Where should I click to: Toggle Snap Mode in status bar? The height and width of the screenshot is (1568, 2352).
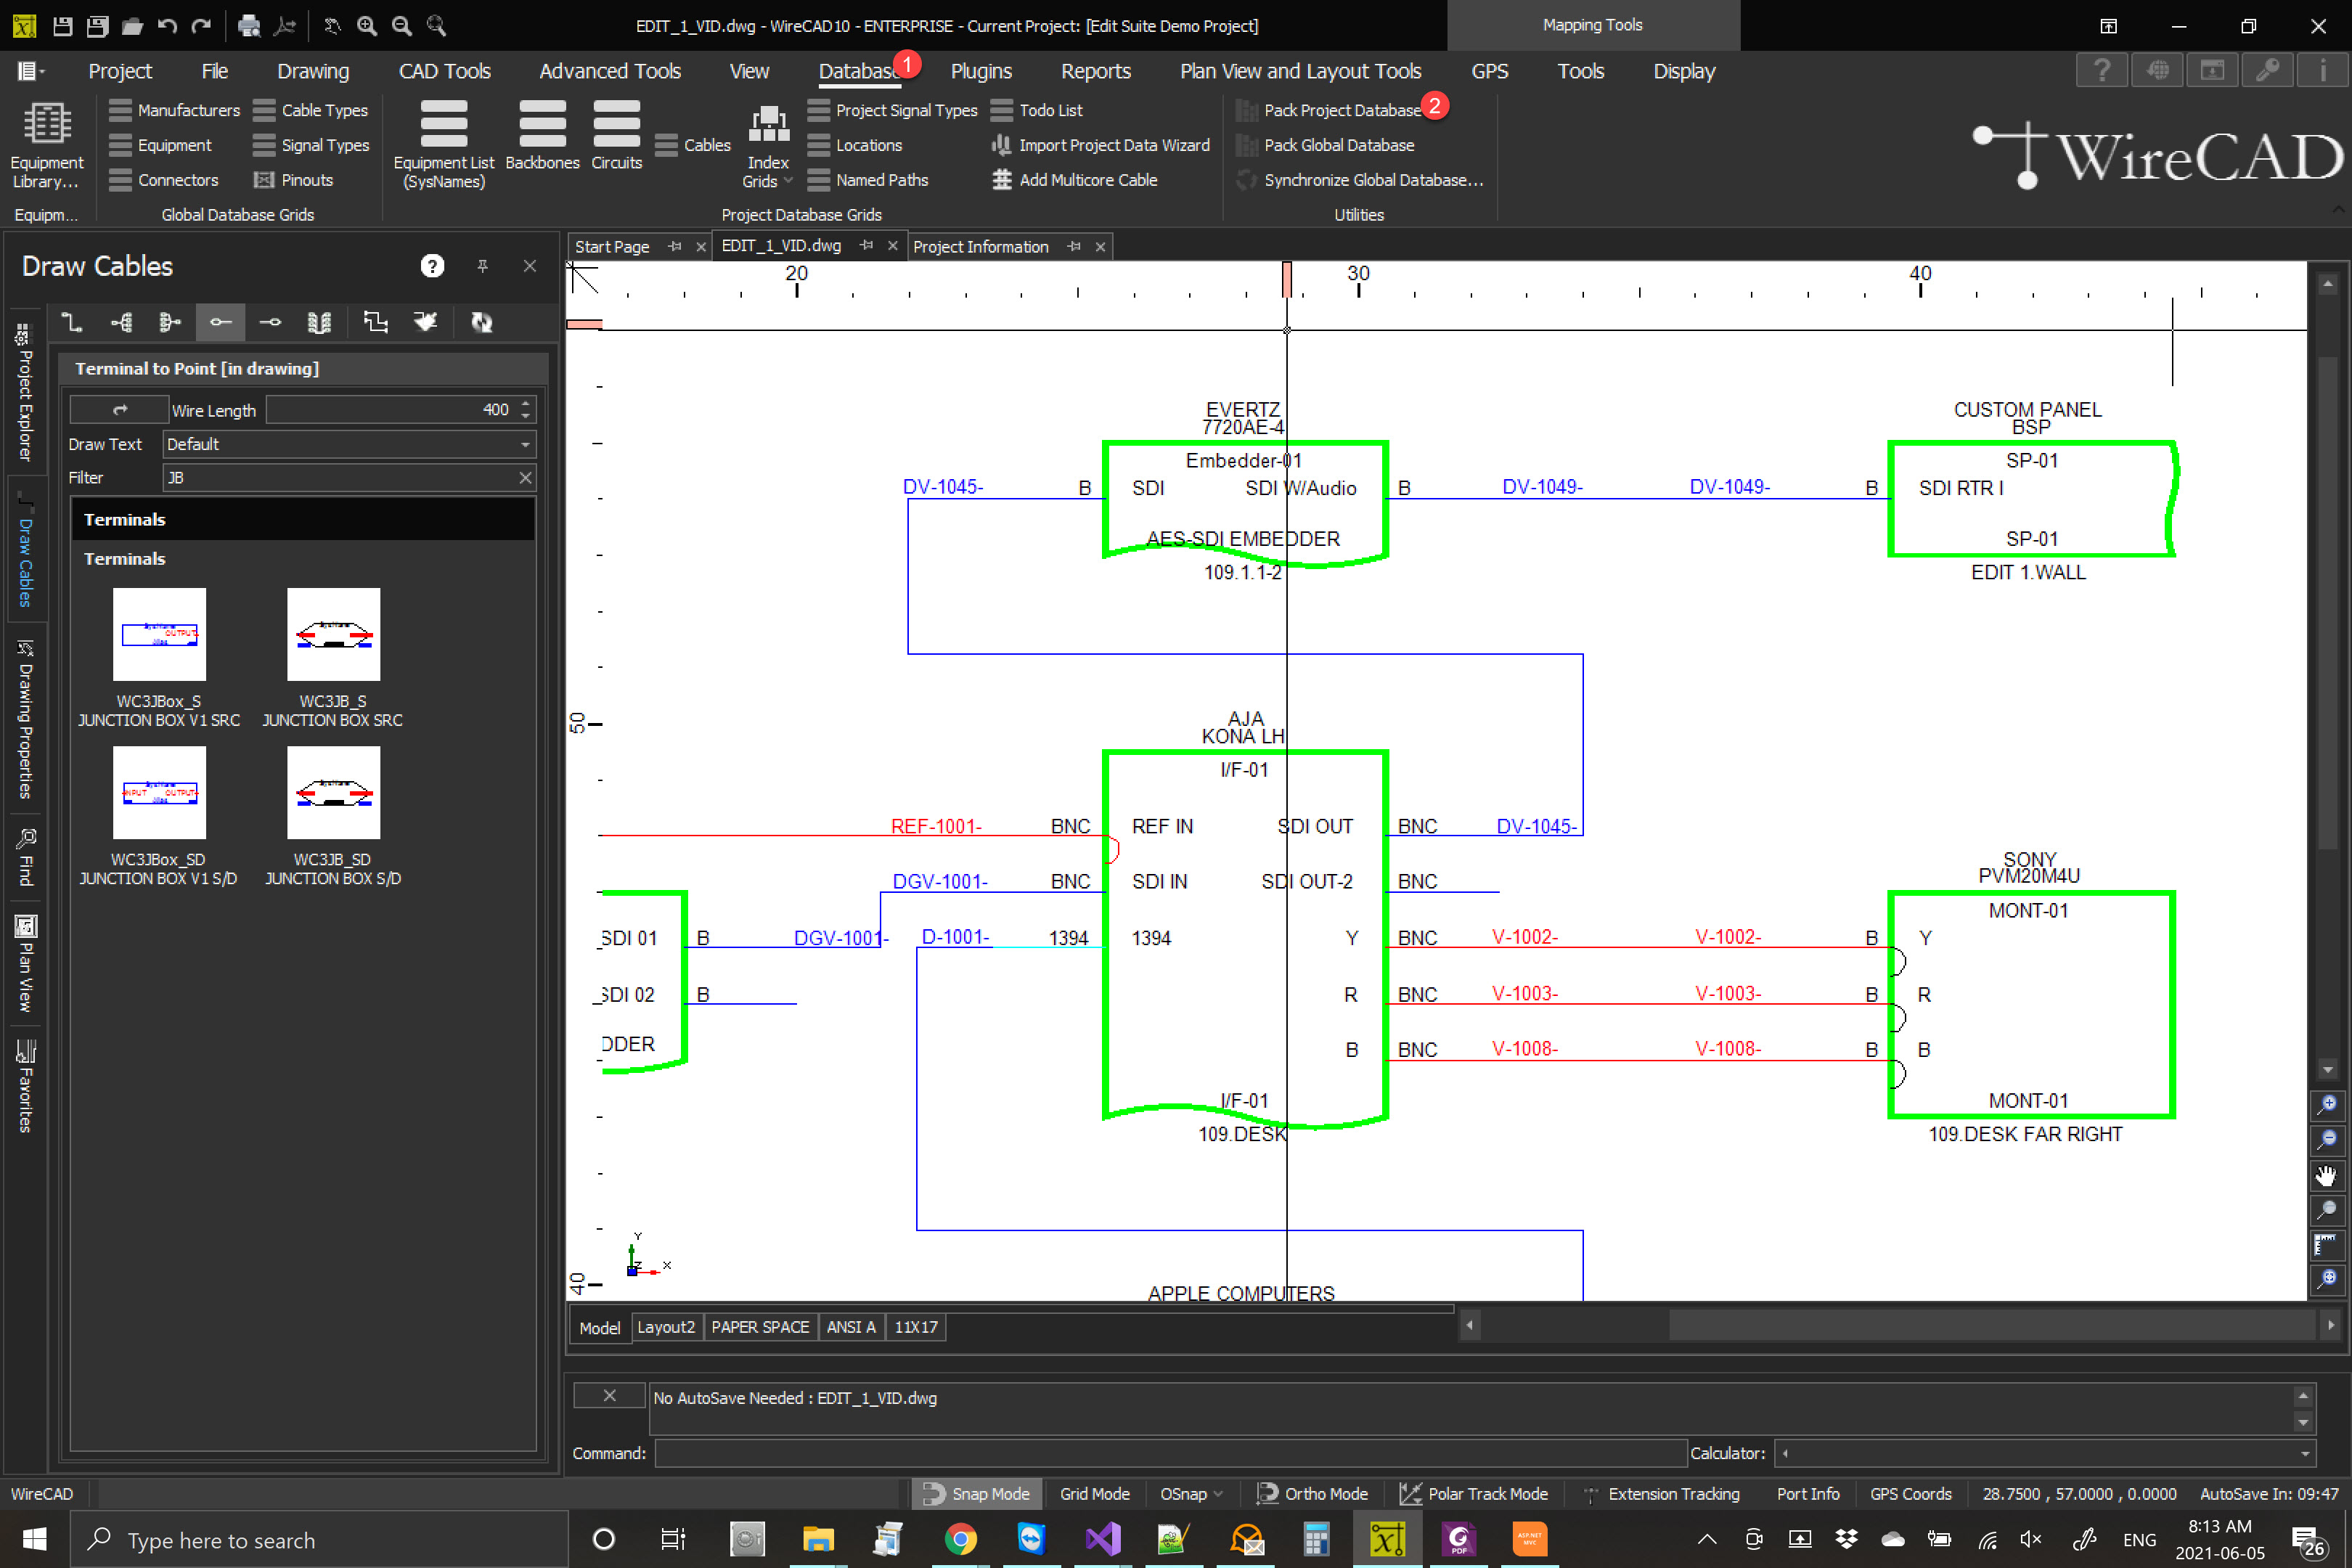tap(976, 1493)
